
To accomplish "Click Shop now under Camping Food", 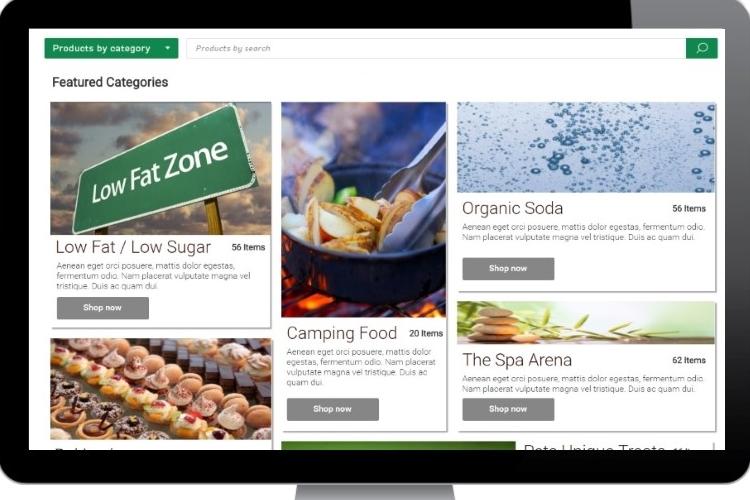I will pyautogui.click(x=333, y=409).
